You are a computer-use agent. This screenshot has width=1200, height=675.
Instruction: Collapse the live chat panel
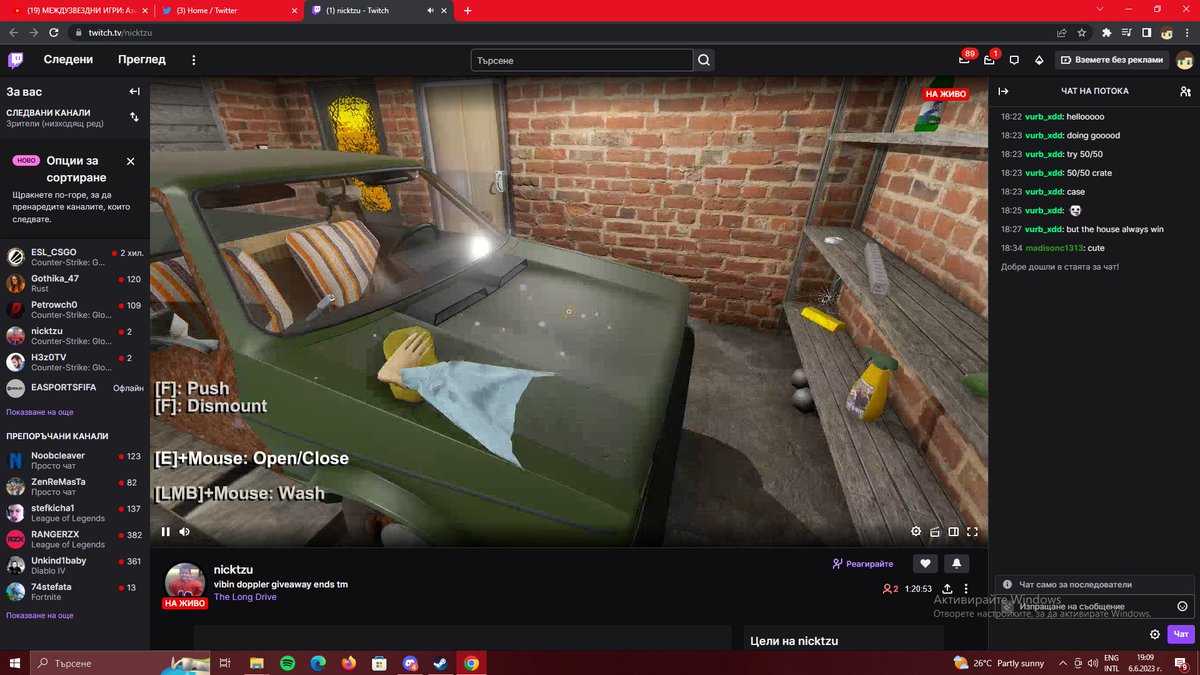[1003, 91]
